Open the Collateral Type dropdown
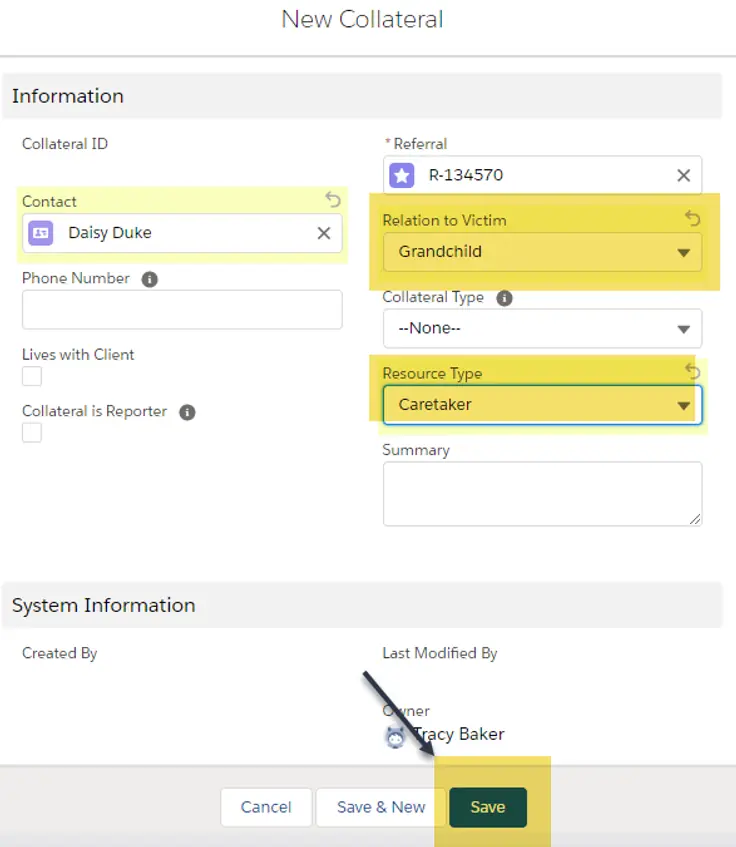This screenshot has height=847, width=736. 542,328
